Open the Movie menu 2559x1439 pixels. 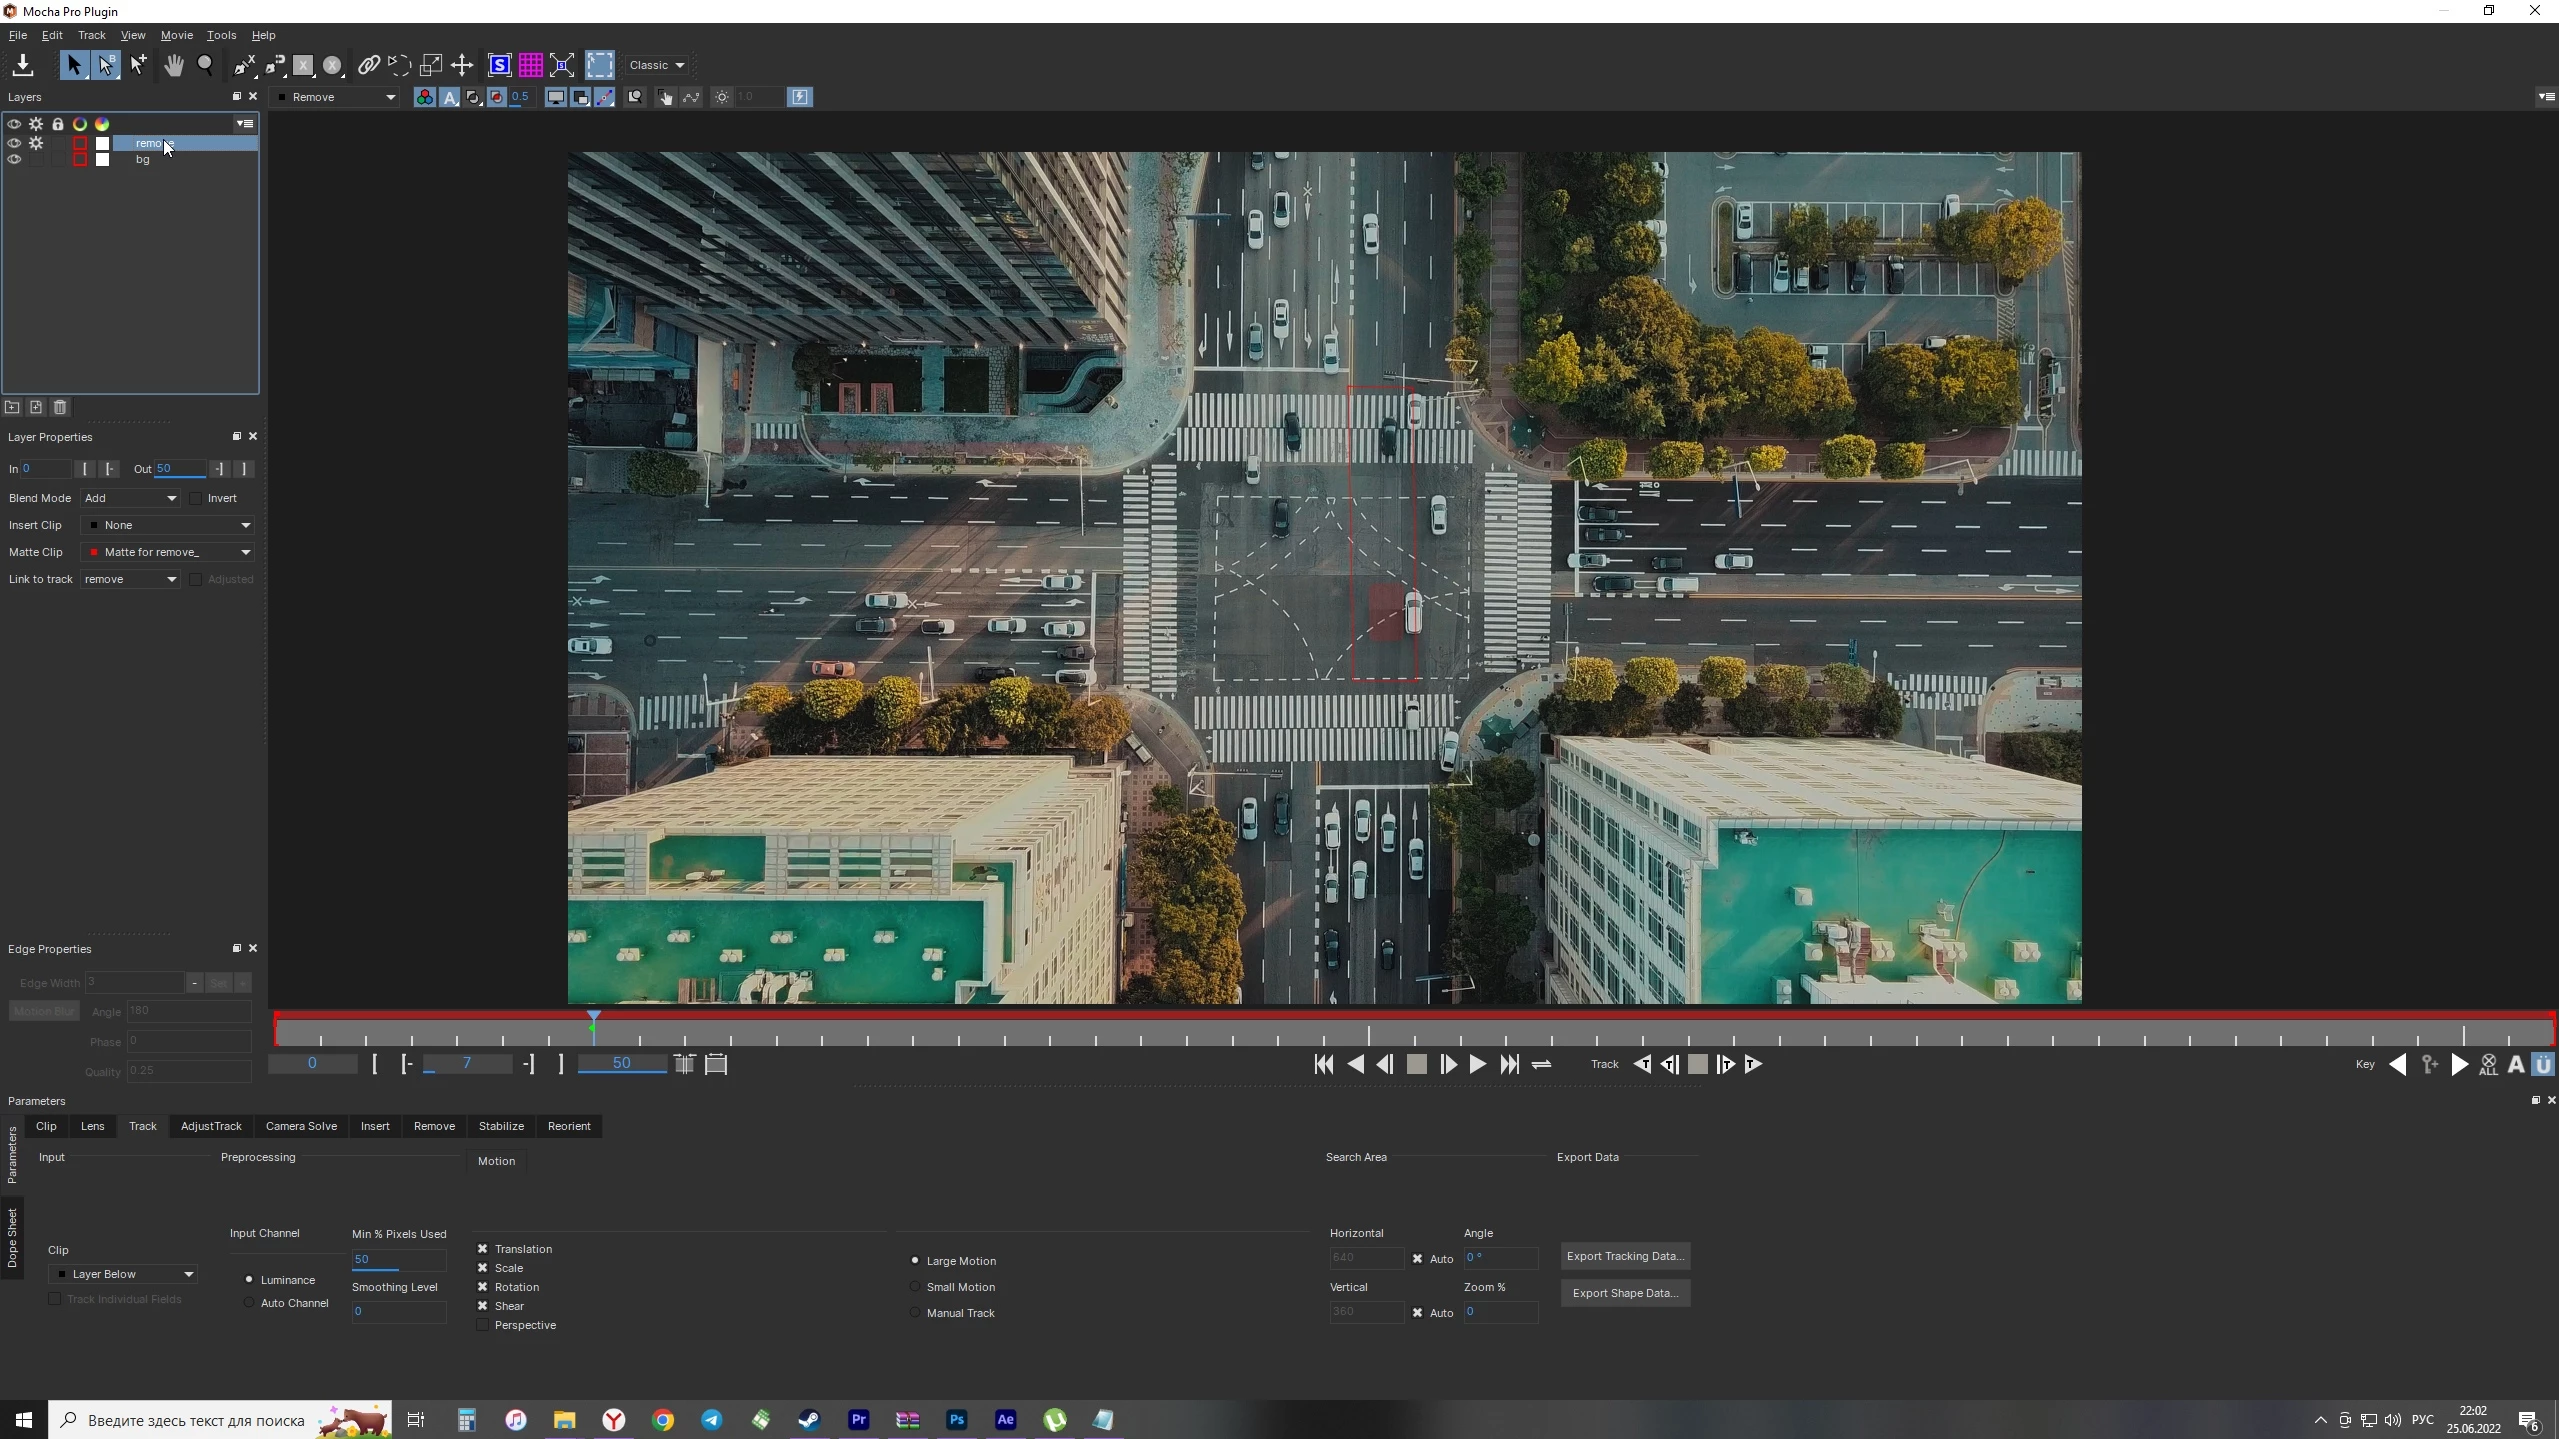(176, 35)
